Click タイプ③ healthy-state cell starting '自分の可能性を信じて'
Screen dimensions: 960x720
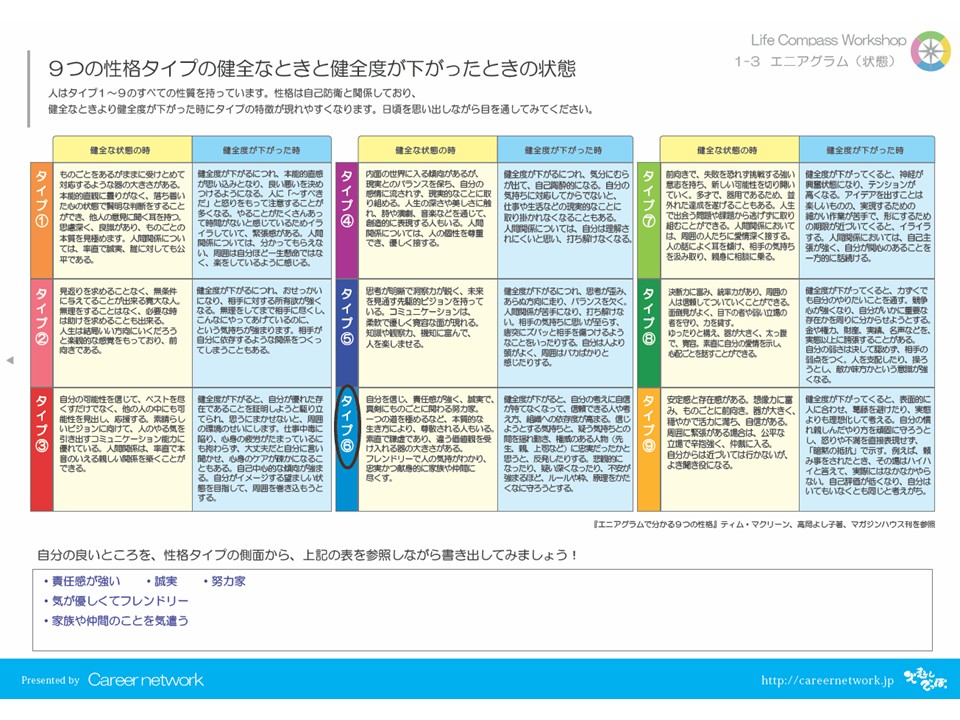coord(122,449)
